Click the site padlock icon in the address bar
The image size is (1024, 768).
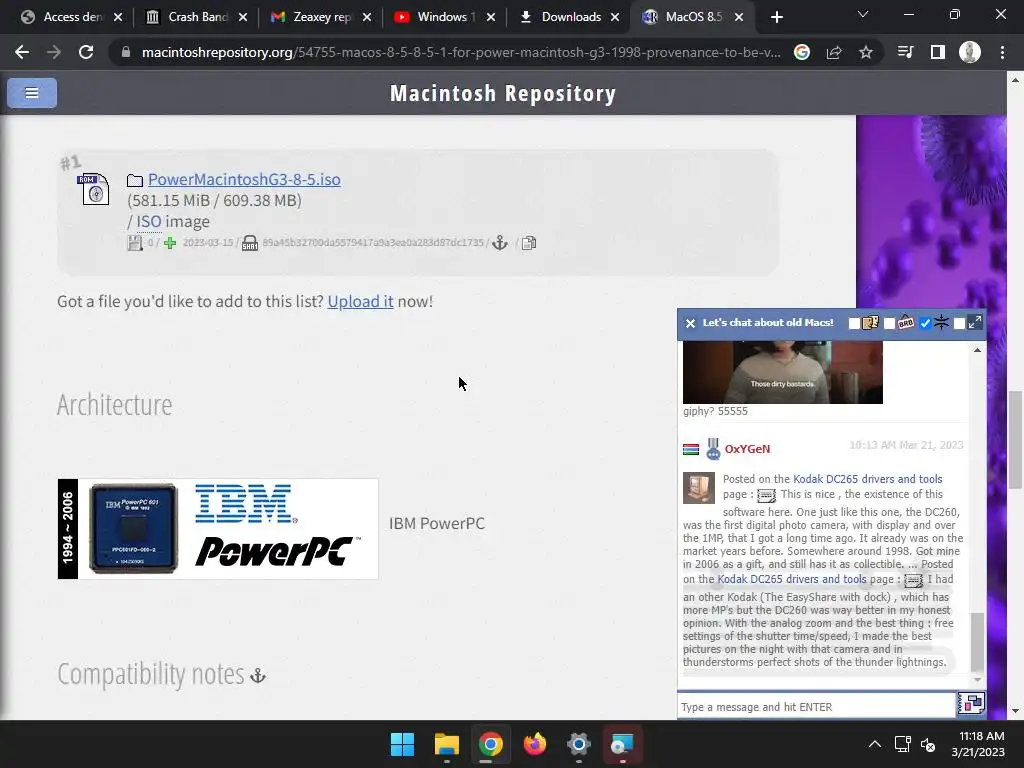pos(125,52)
